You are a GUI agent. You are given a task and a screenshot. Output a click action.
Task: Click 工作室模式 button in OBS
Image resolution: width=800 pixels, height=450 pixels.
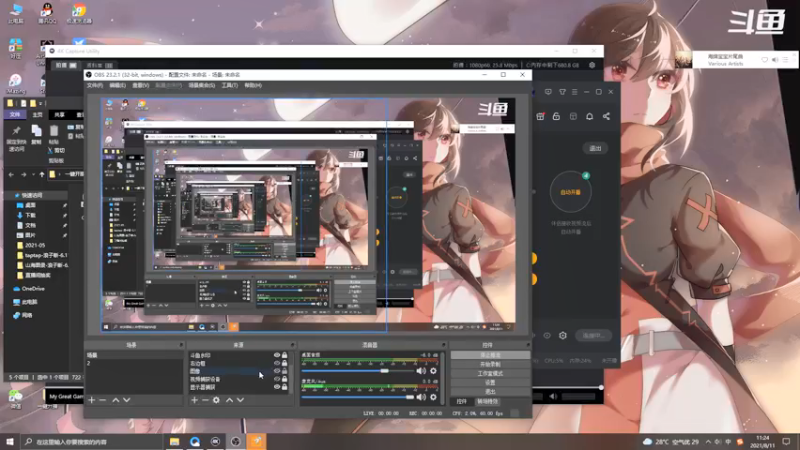click(490, 373)
